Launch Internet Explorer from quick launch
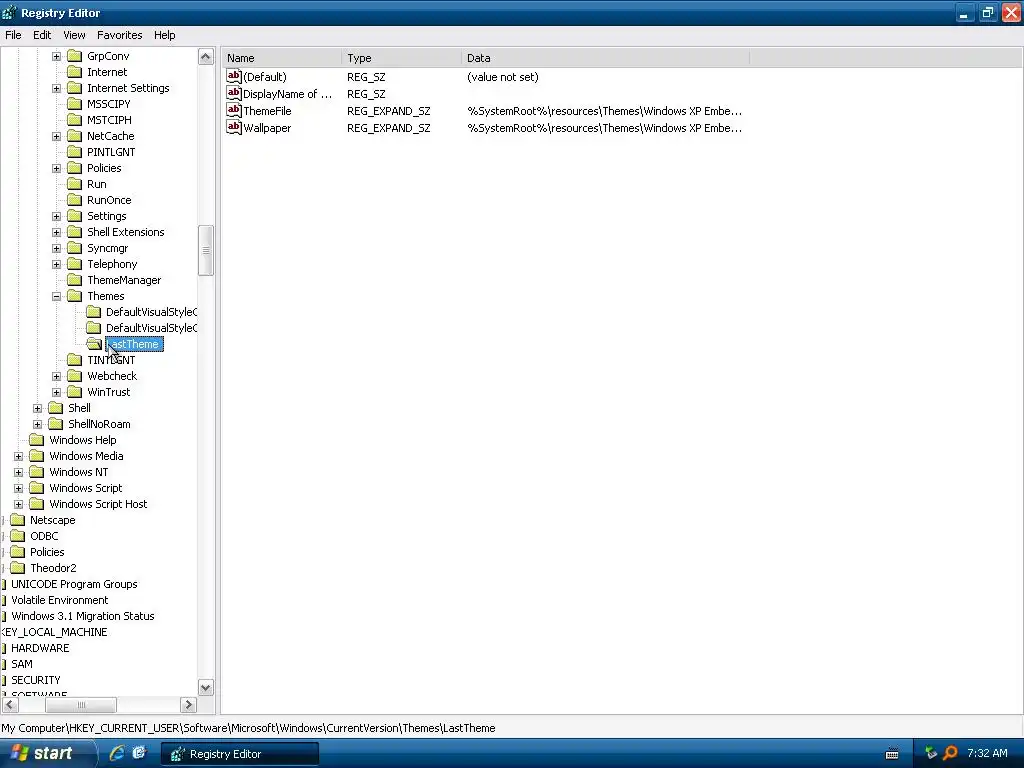Screen dimensions: 1024x768 (117, 753)
